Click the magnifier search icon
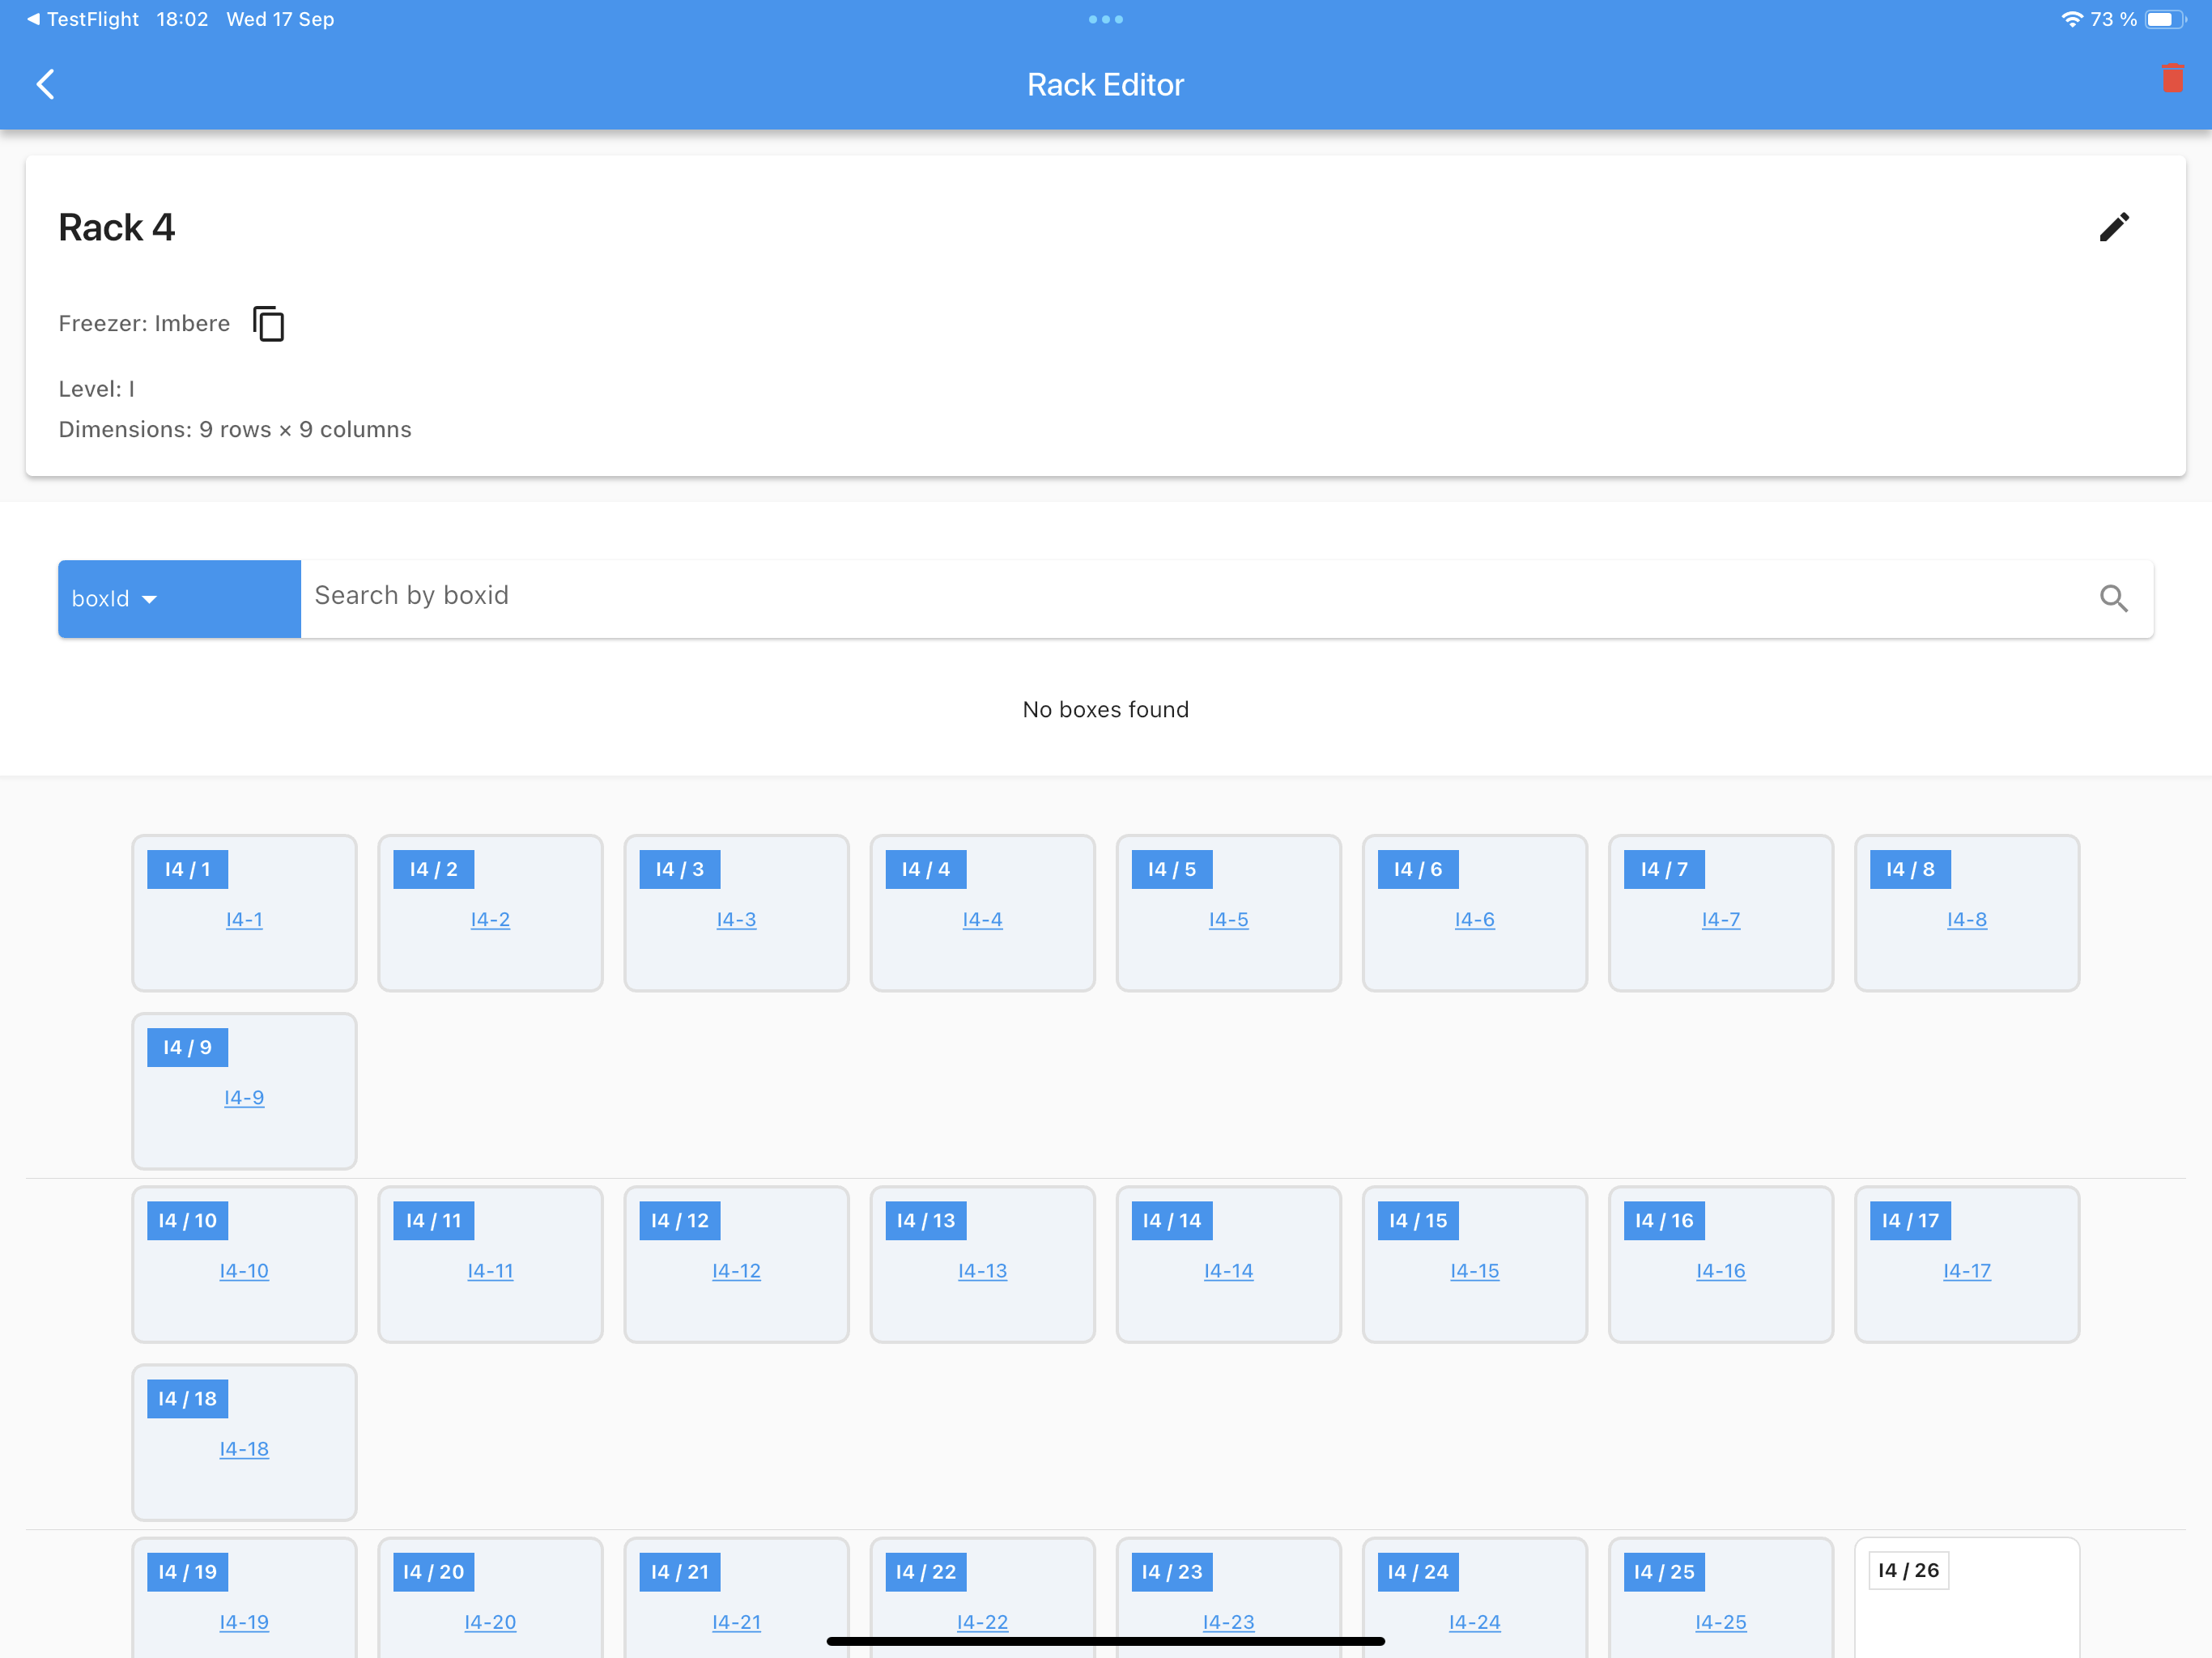Screen dimensions: 2212x1658 point(2113,598)
